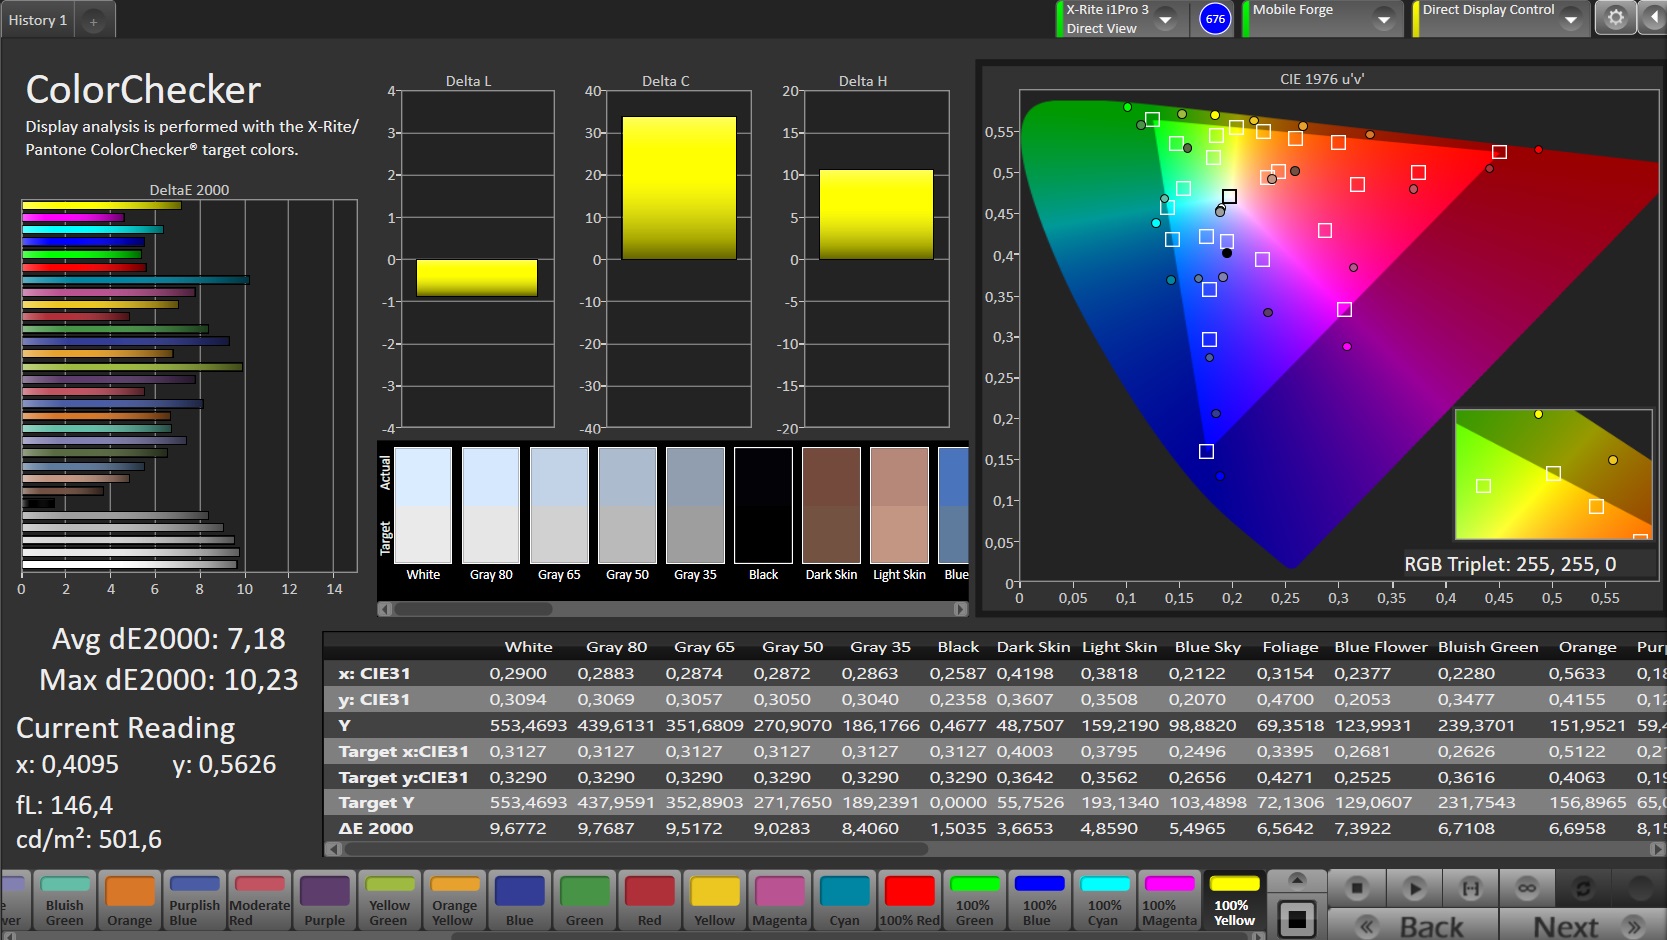This screenshot has width=1667, height=940.
Task: Open the Mobile Forge source dropdown
Action: (1384, 19)
